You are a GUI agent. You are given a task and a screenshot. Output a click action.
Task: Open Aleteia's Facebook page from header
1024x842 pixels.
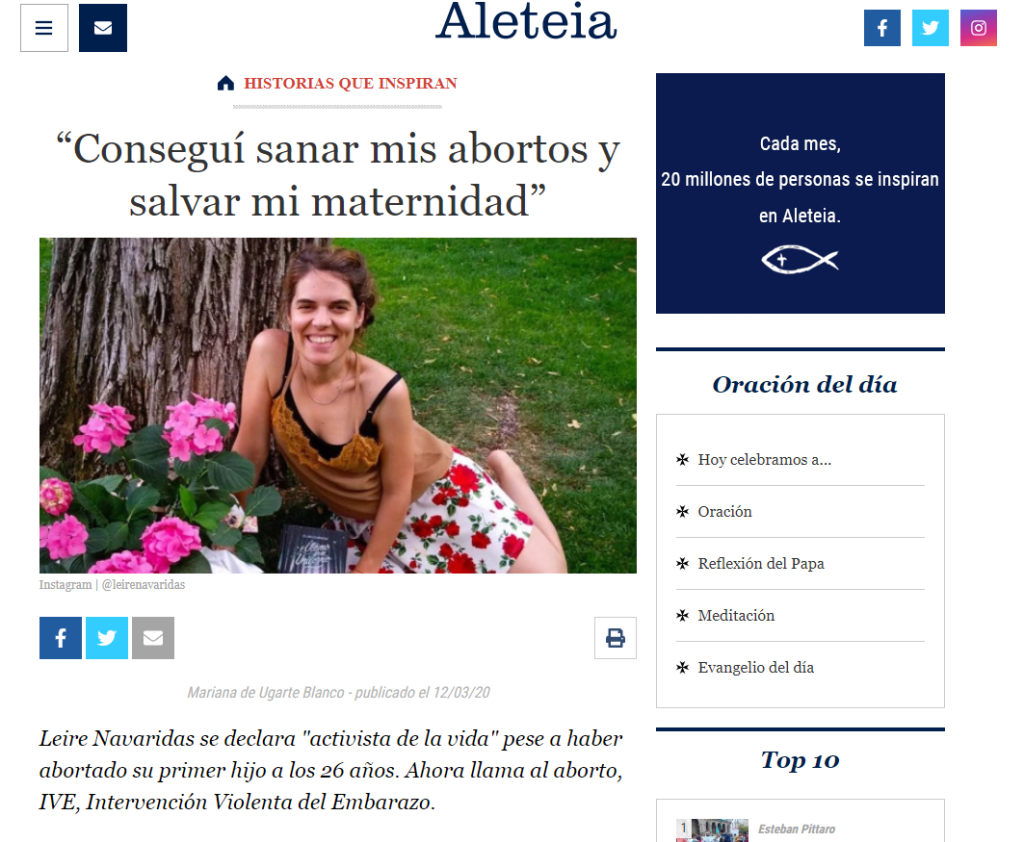(882, 28)
